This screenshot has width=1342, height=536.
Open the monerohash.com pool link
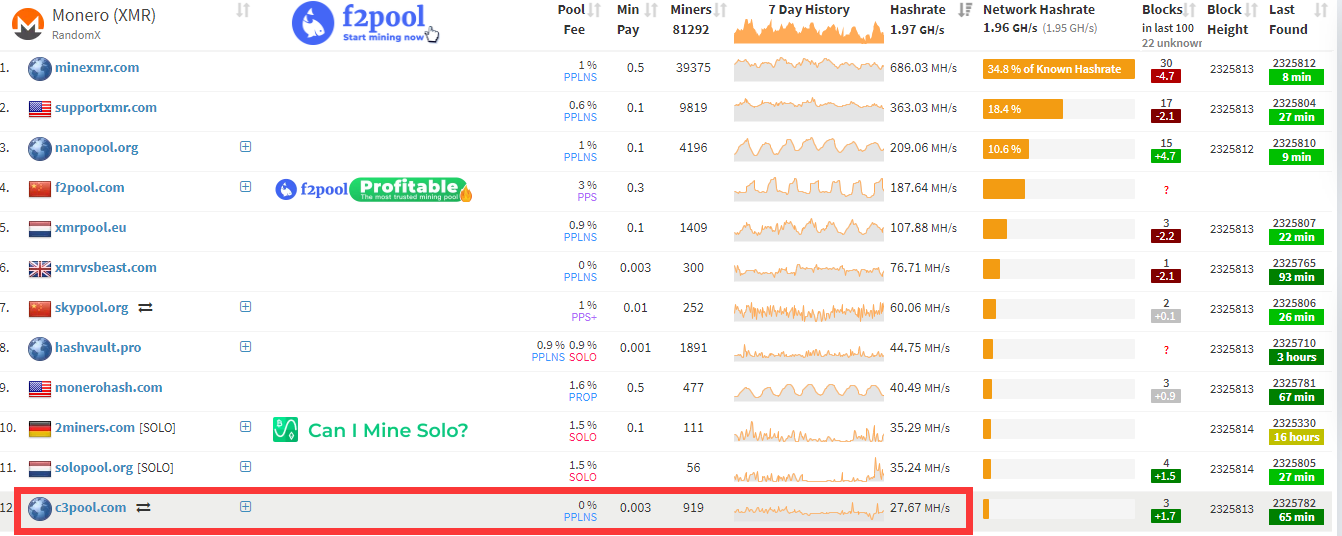pyautogui.click(x=109, y=388)
